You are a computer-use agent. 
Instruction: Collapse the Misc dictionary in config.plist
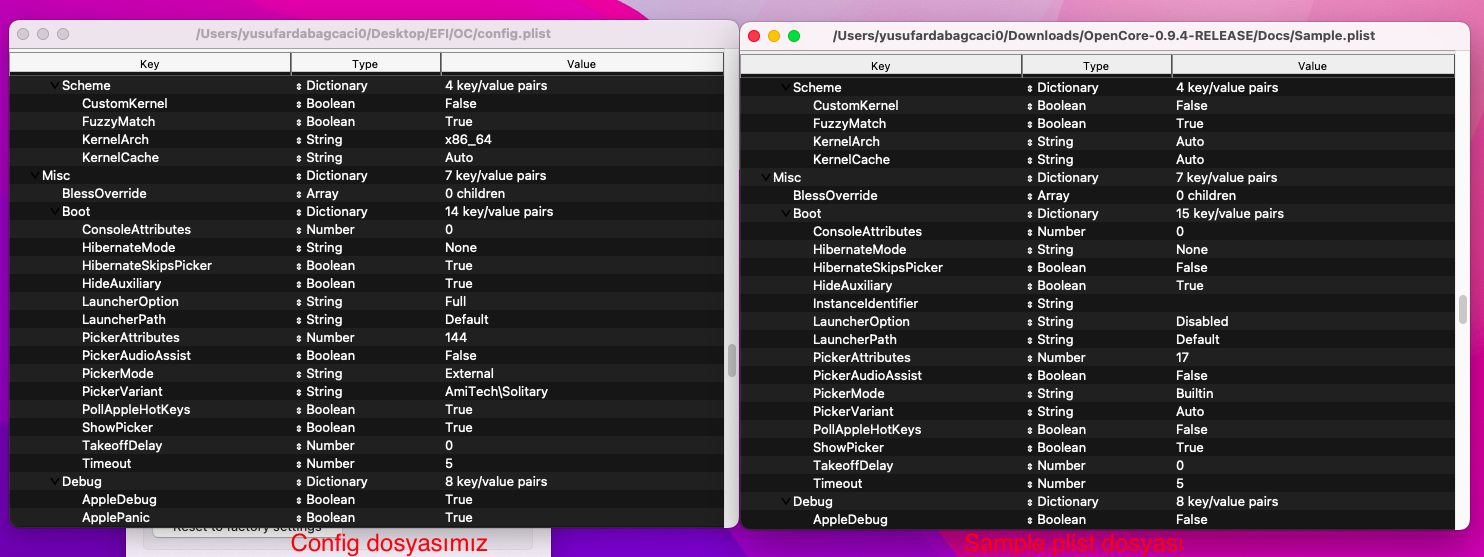coord(34,176)
